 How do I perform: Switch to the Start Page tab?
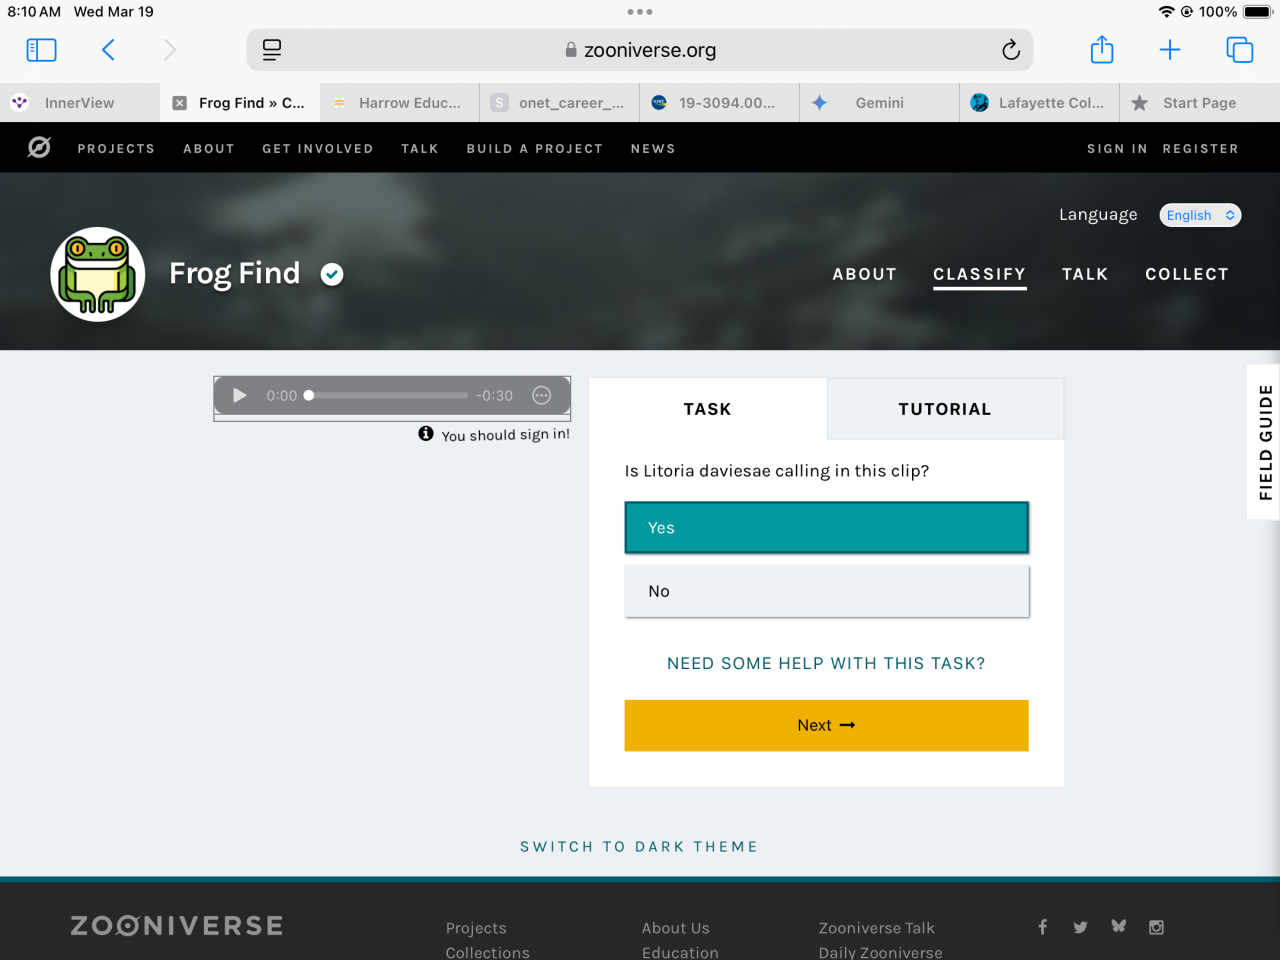(x=1200, y=103)
